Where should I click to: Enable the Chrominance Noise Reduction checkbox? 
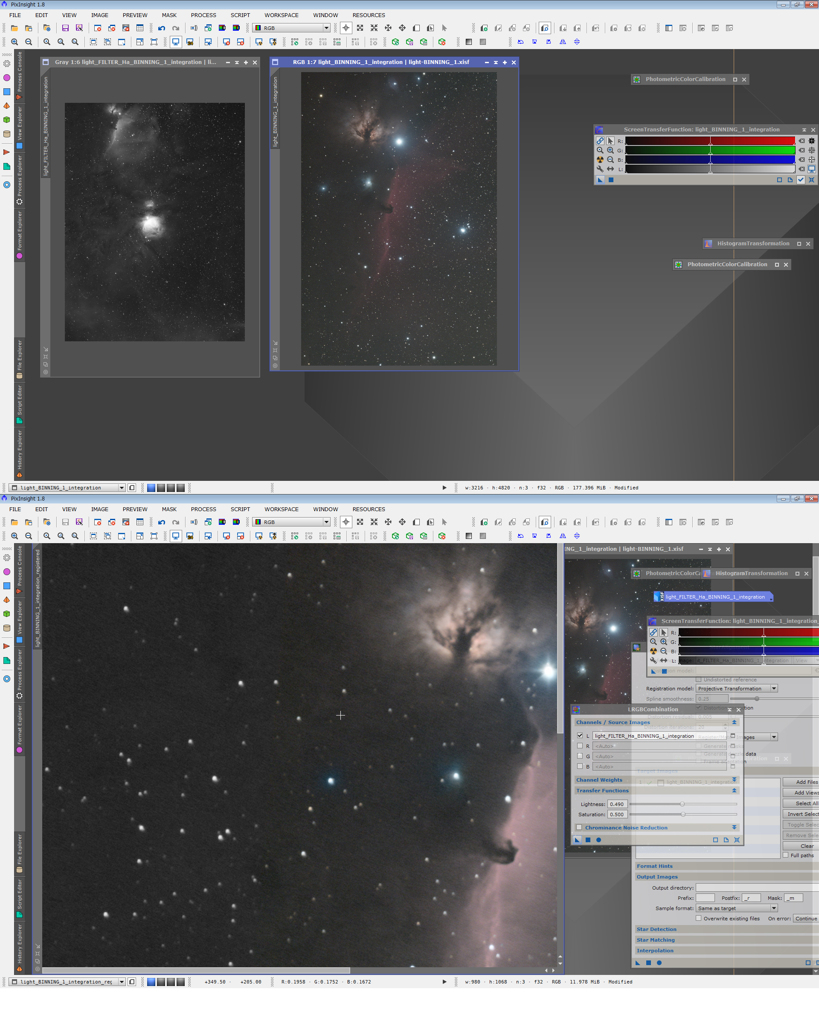(x=579, y=827)
